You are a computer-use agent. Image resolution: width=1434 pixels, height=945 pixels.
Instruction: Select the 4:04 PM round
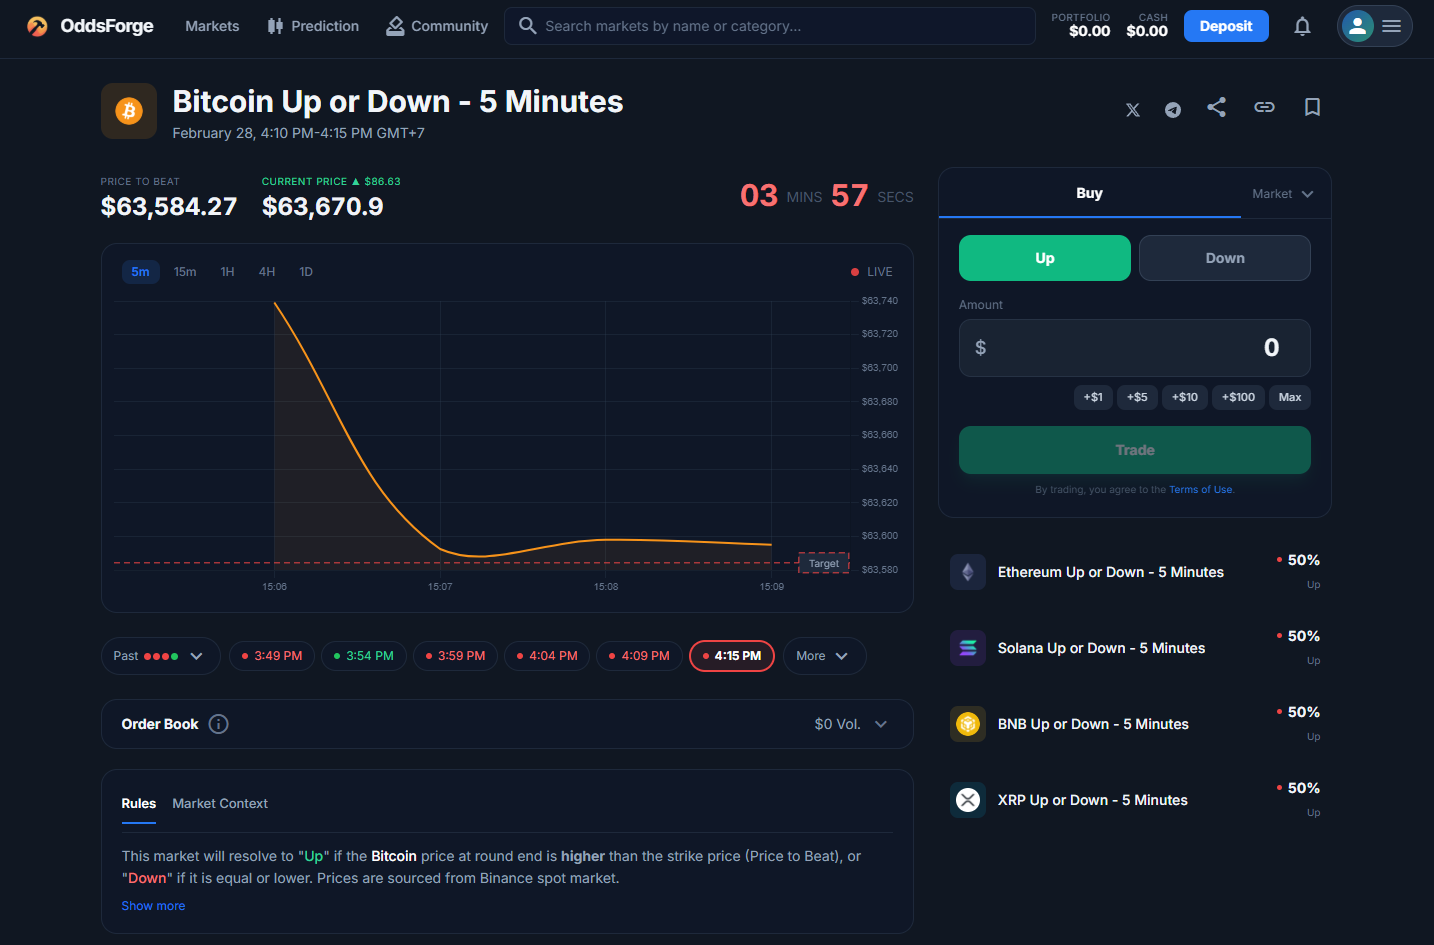(547, 656)
